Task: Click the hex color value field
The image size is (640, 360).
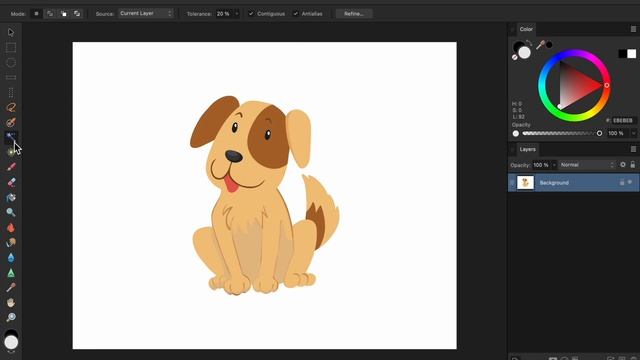Action: coord(623,120)
